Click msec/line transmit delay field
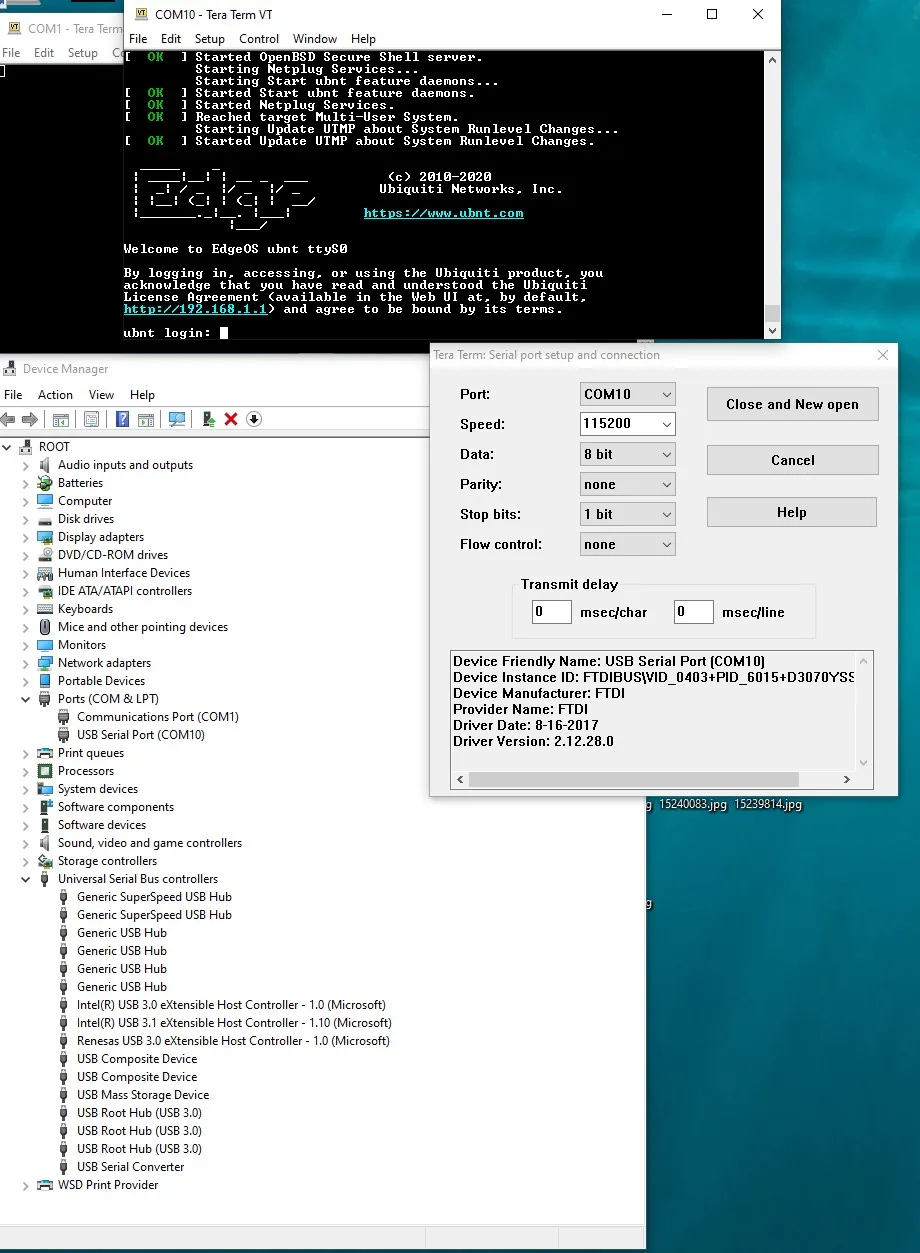 point(693,612)
